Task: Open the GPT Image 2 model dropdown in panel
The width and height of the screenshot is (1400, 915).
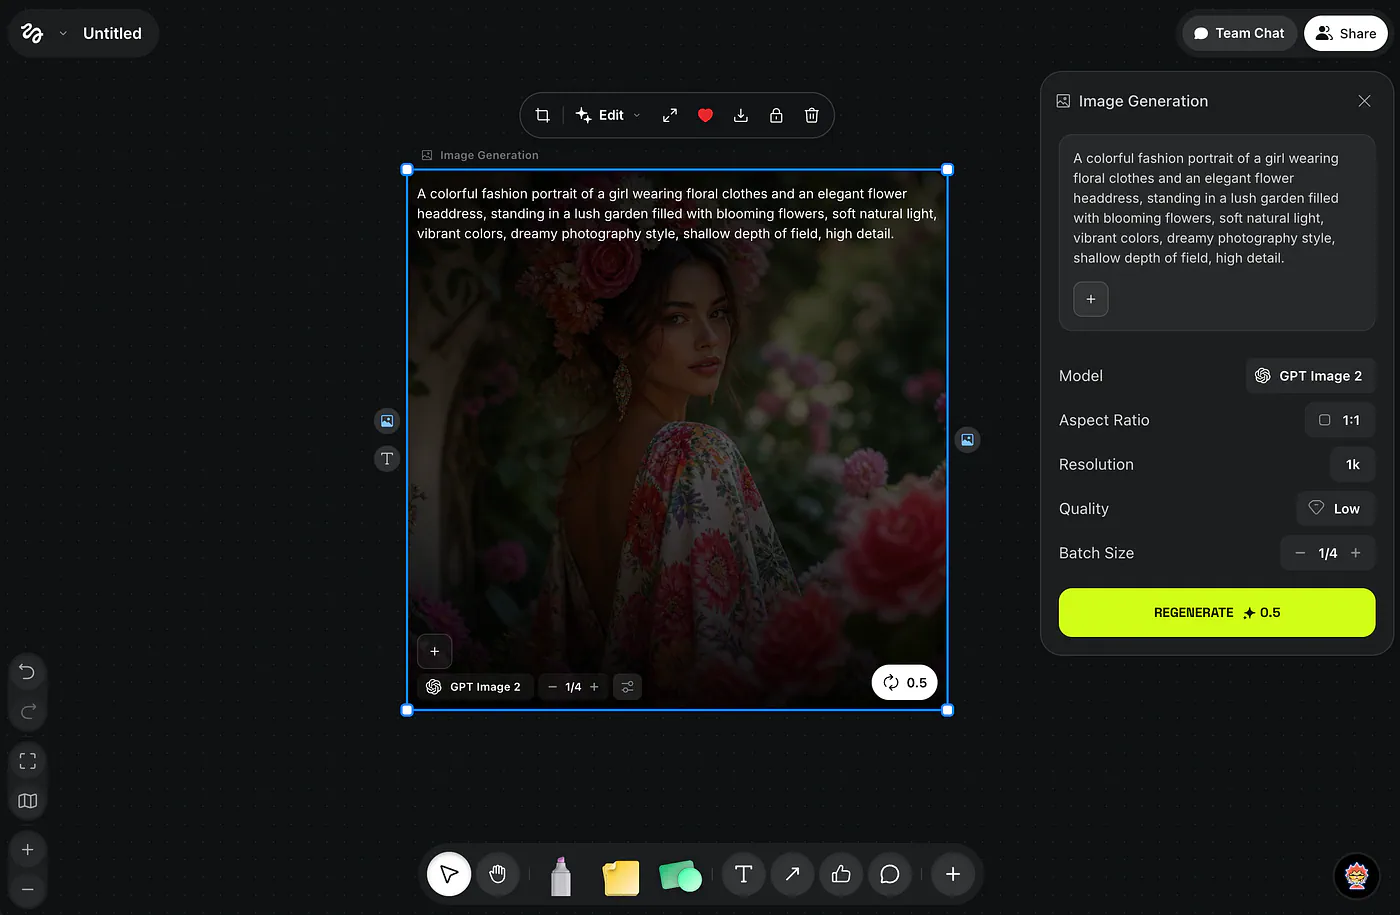Action: pos(1310,376)
